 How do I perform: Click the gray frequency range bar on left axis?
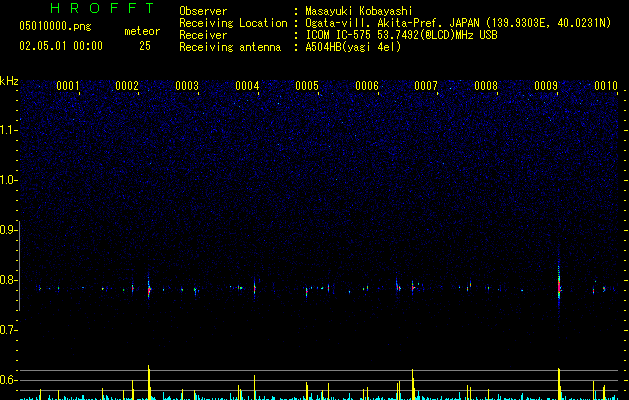[19, 265]
